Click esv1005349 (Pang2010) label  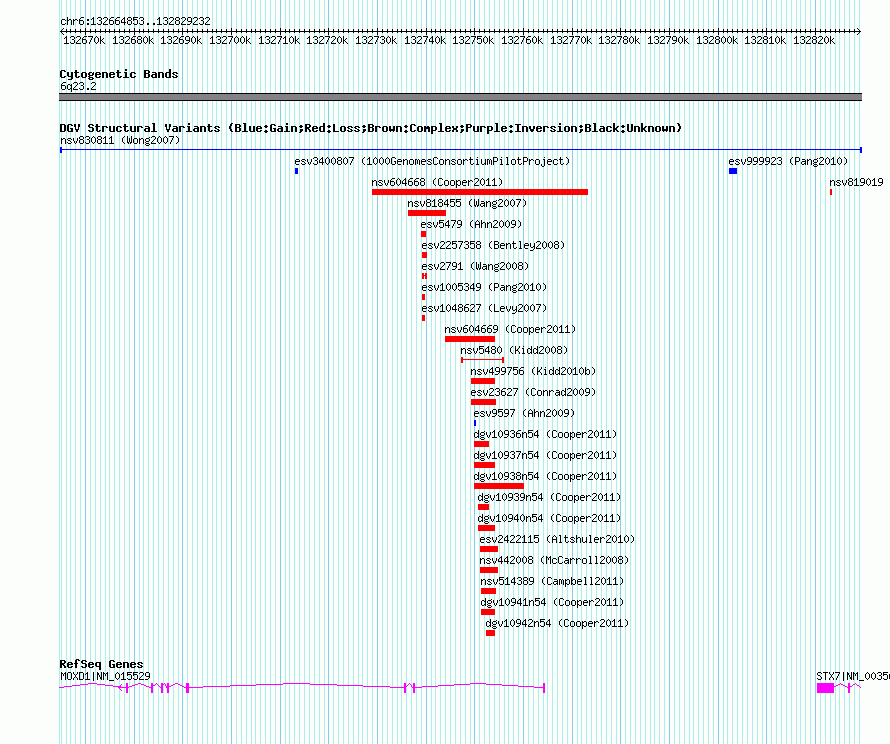[x=484, y=287]
